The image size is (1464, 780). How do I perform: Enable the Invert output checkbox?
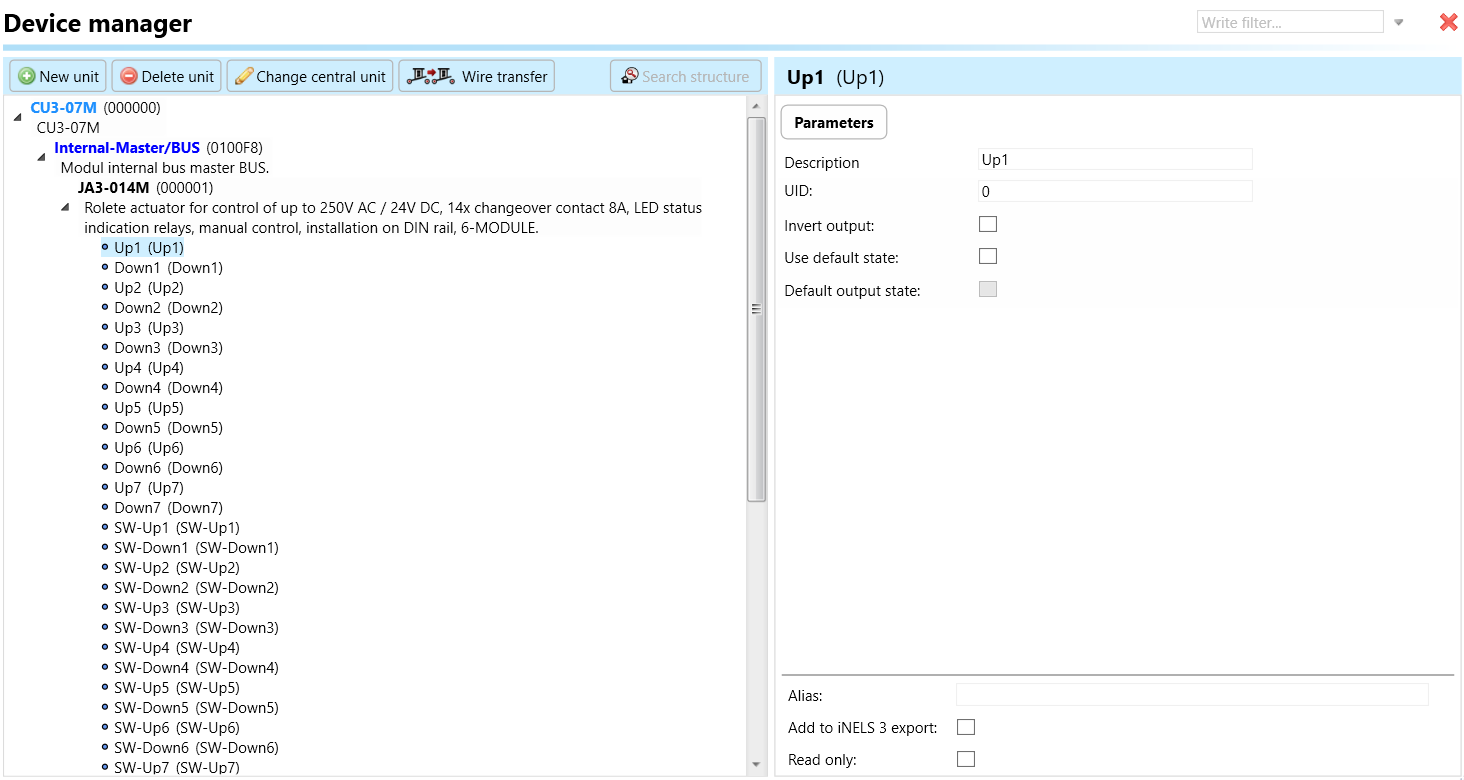coord(988,224)
